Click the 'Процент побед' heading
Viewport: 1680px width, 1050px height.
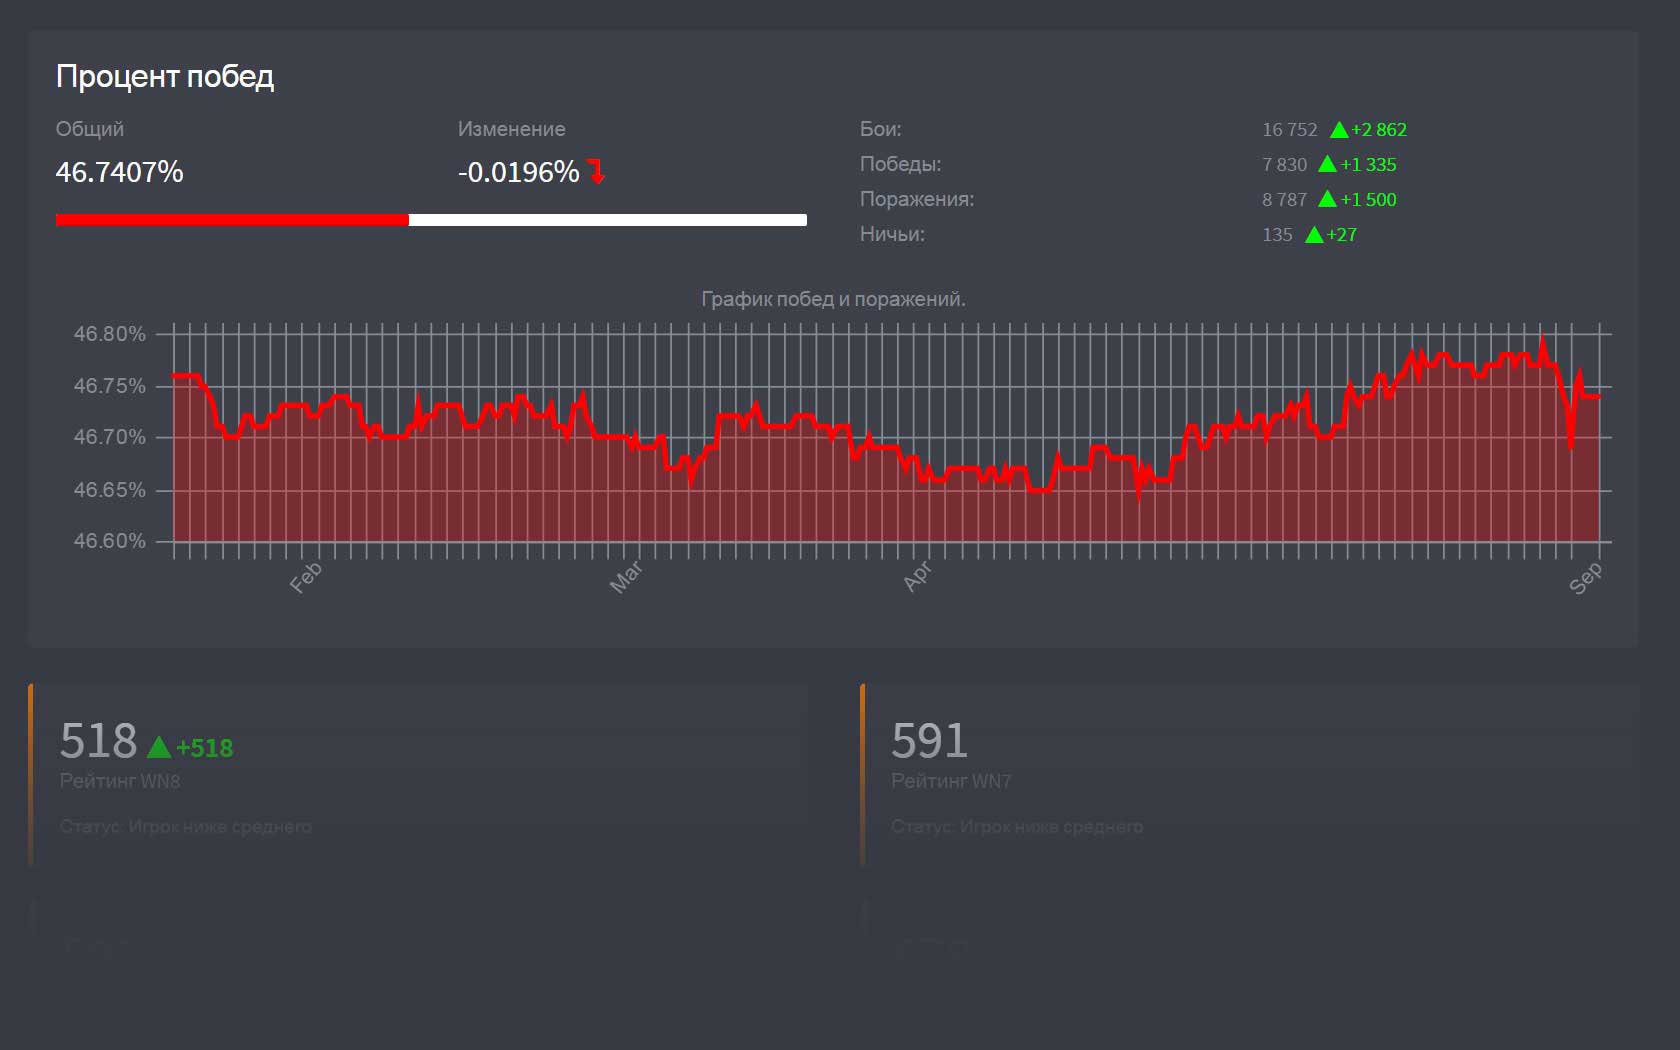click(165, 76)
